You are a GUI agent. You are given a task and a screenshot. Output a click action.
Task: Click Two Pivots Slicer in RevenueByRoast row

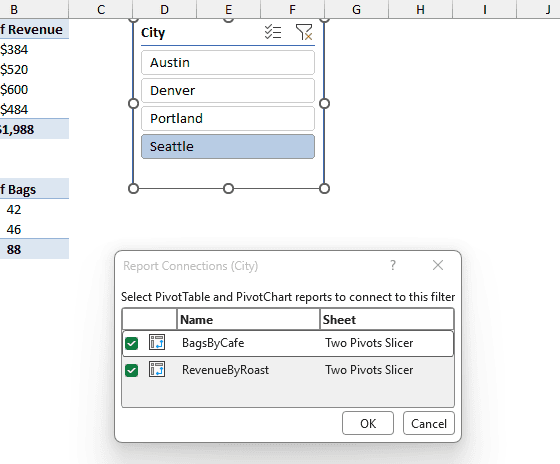pyautogui.click(x=369, y=370)
